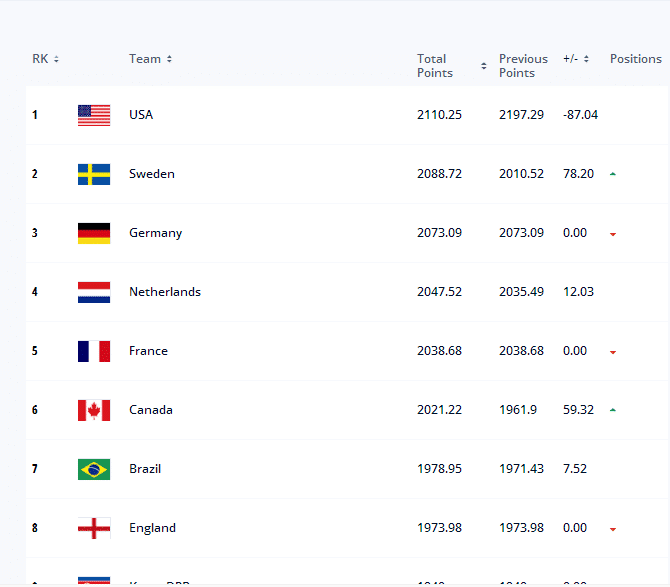Click the Positions column header

click(635, 59)
